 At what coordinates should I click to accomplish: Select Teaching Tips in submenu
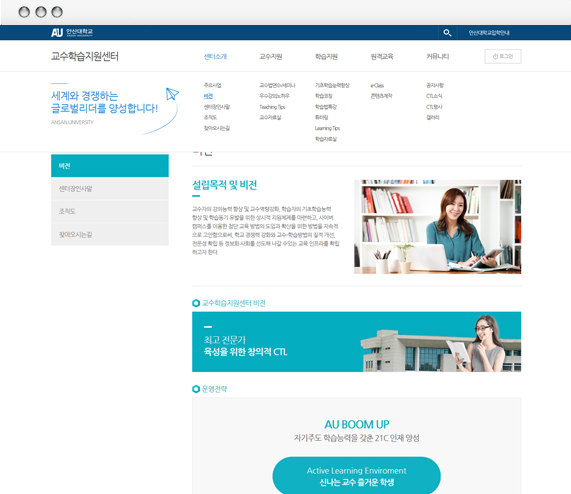coord(272,107)
